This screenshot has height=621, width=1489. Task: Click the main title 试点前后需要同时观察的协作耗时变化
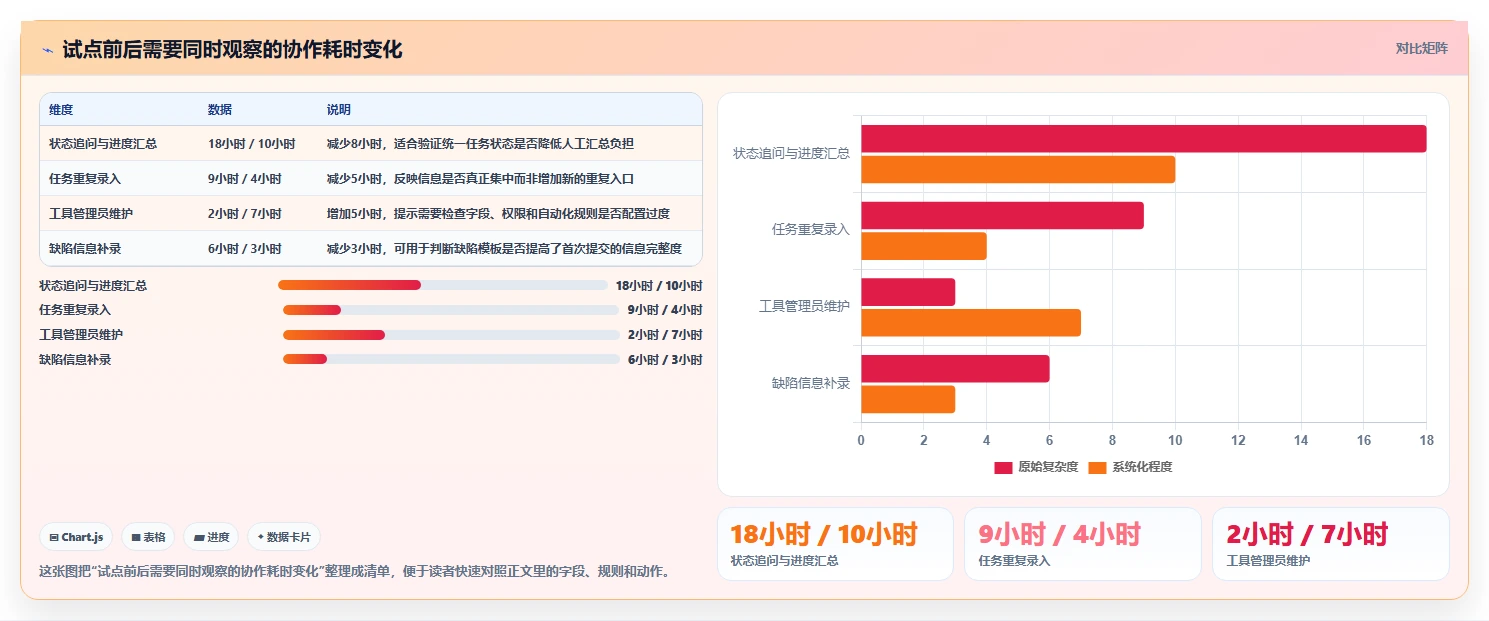tap(232, 50)
